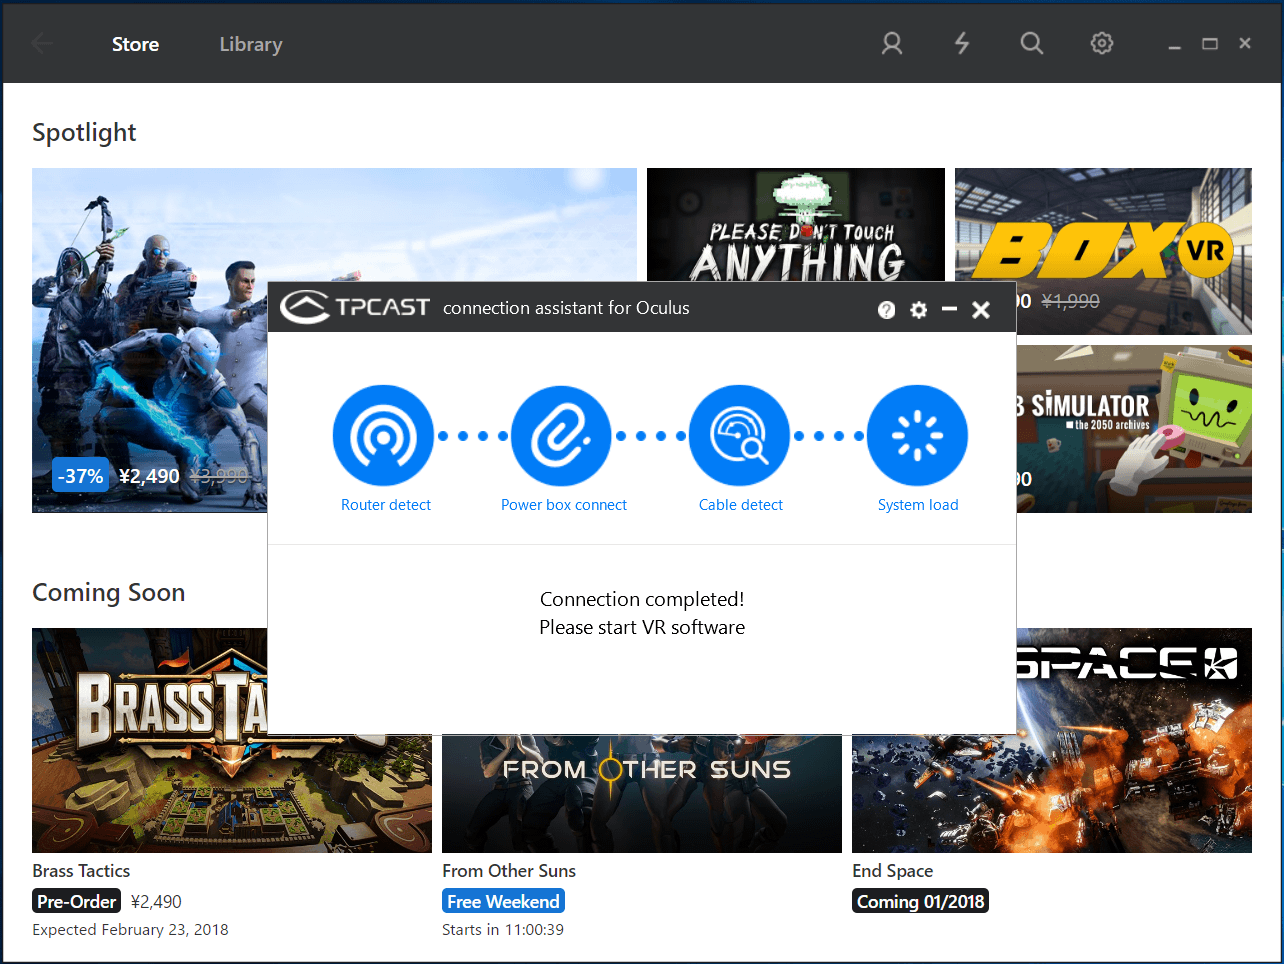The width and height of the screenshot is (1284, 964).
Task: Click 'Expected February 23, 2018' text
Action: click(130, 930)
